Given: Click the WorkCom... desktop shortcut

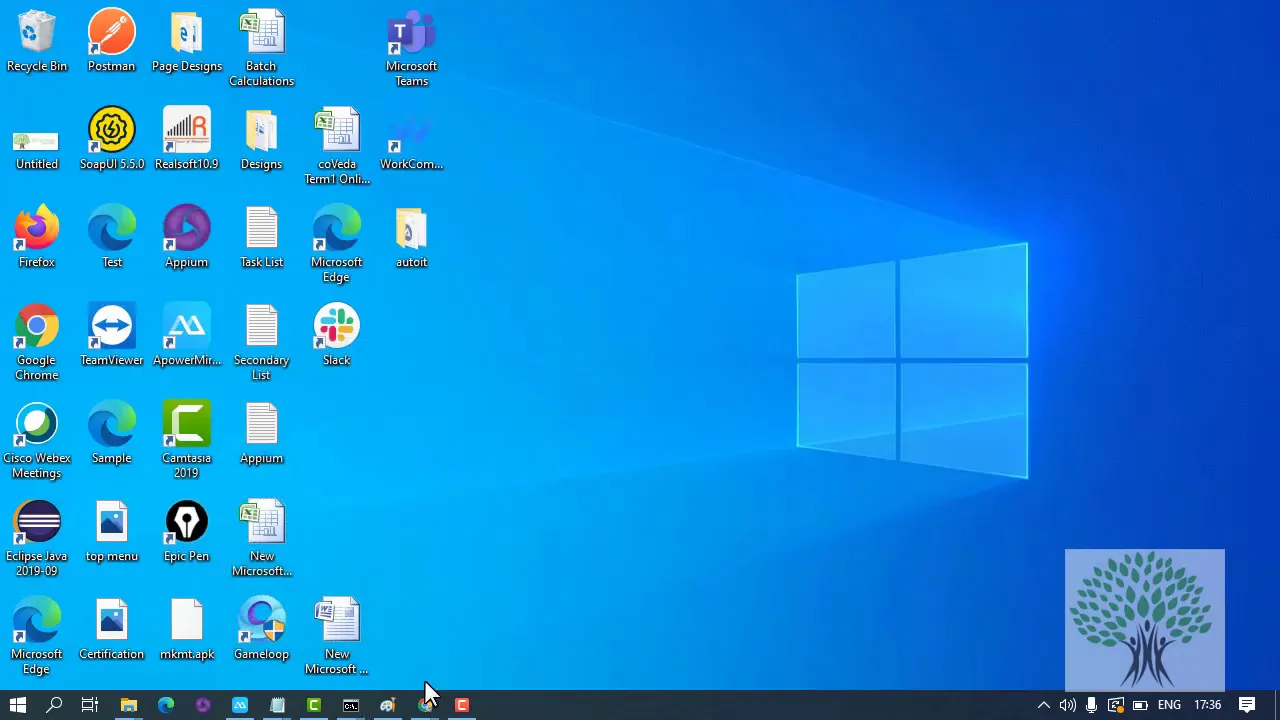Looking at the screenshot, I should point(411,140).
